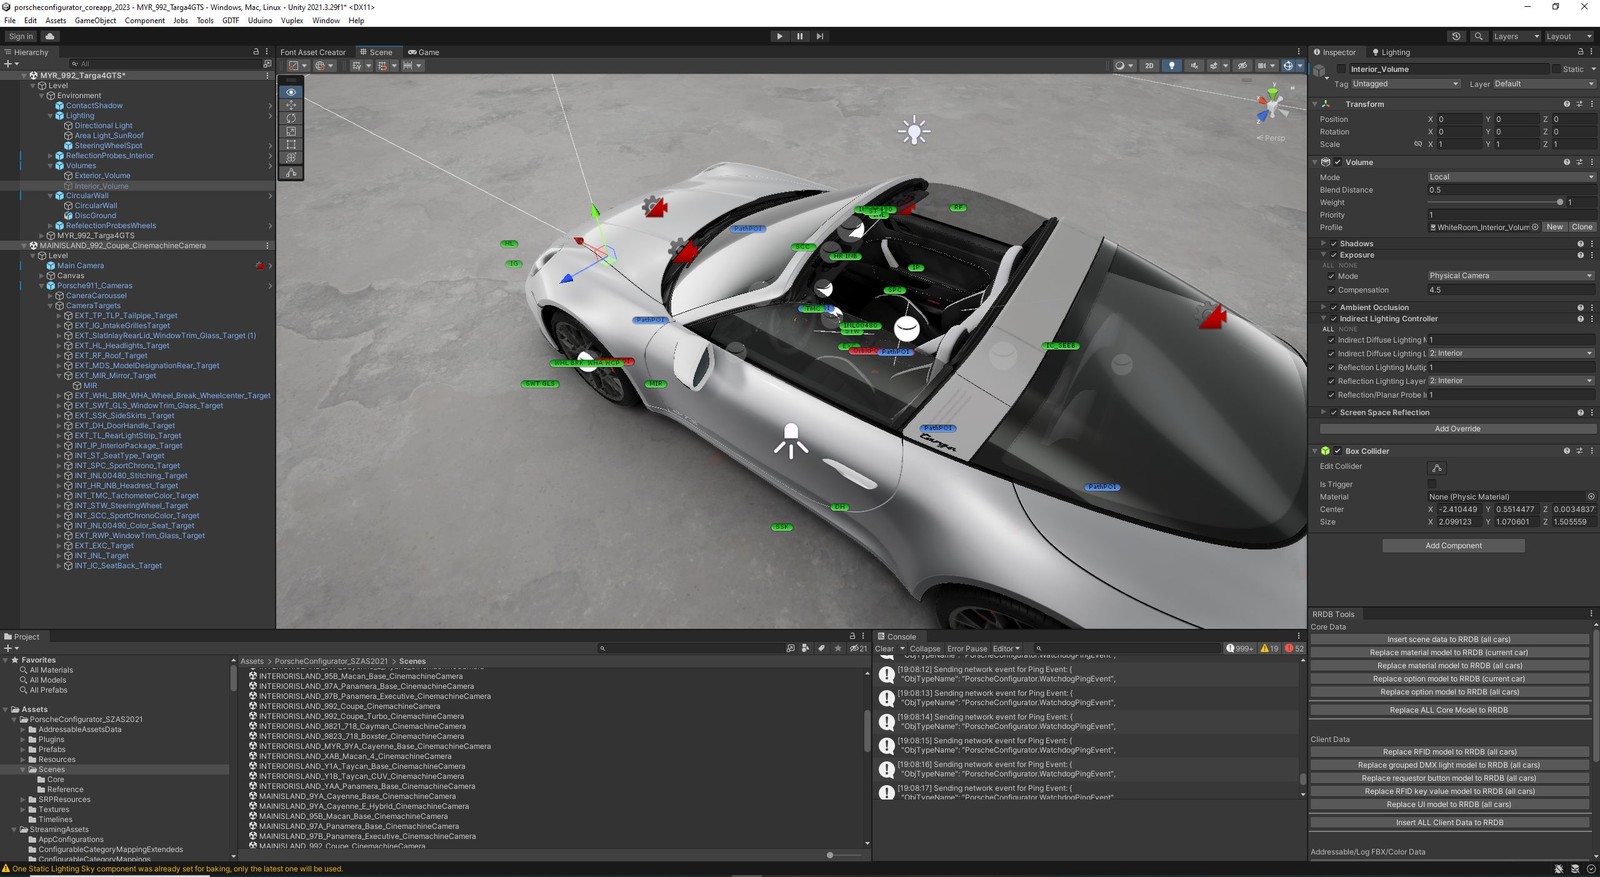This screenshot has height=877, width=1600.
Task: Select the Move tool in scene overlay
Action: coord(291,105)
